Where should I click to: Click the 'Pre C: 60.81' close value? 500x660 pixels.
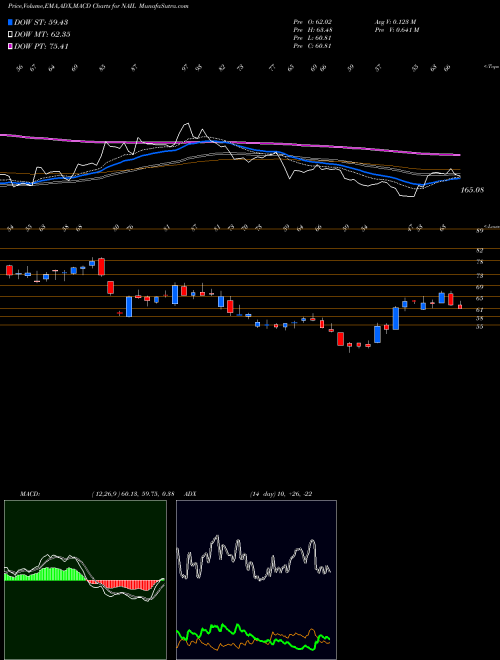[313, 46]
